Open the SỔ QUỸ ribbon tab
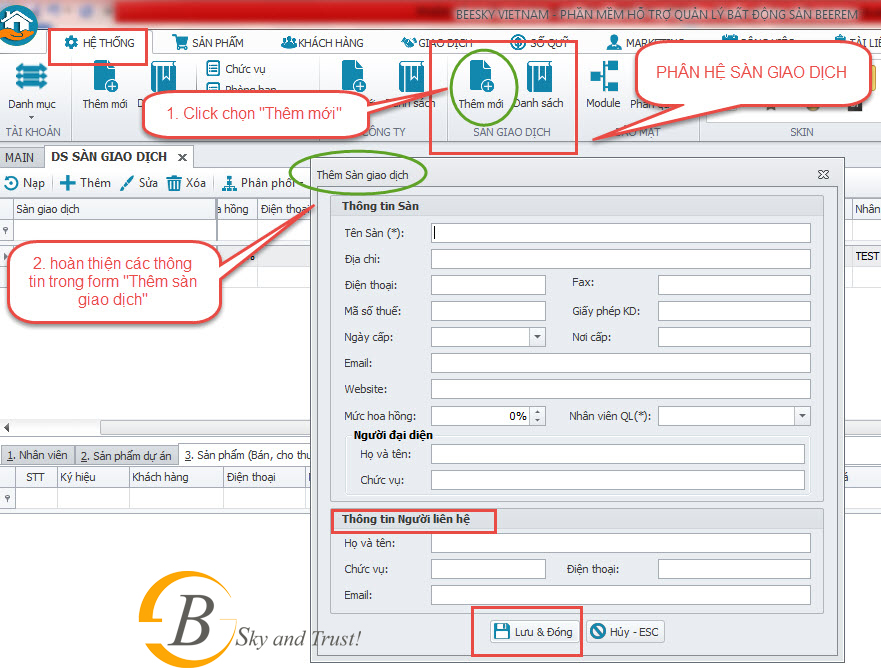Screen dimensions: 881x668 click(539, 43)
